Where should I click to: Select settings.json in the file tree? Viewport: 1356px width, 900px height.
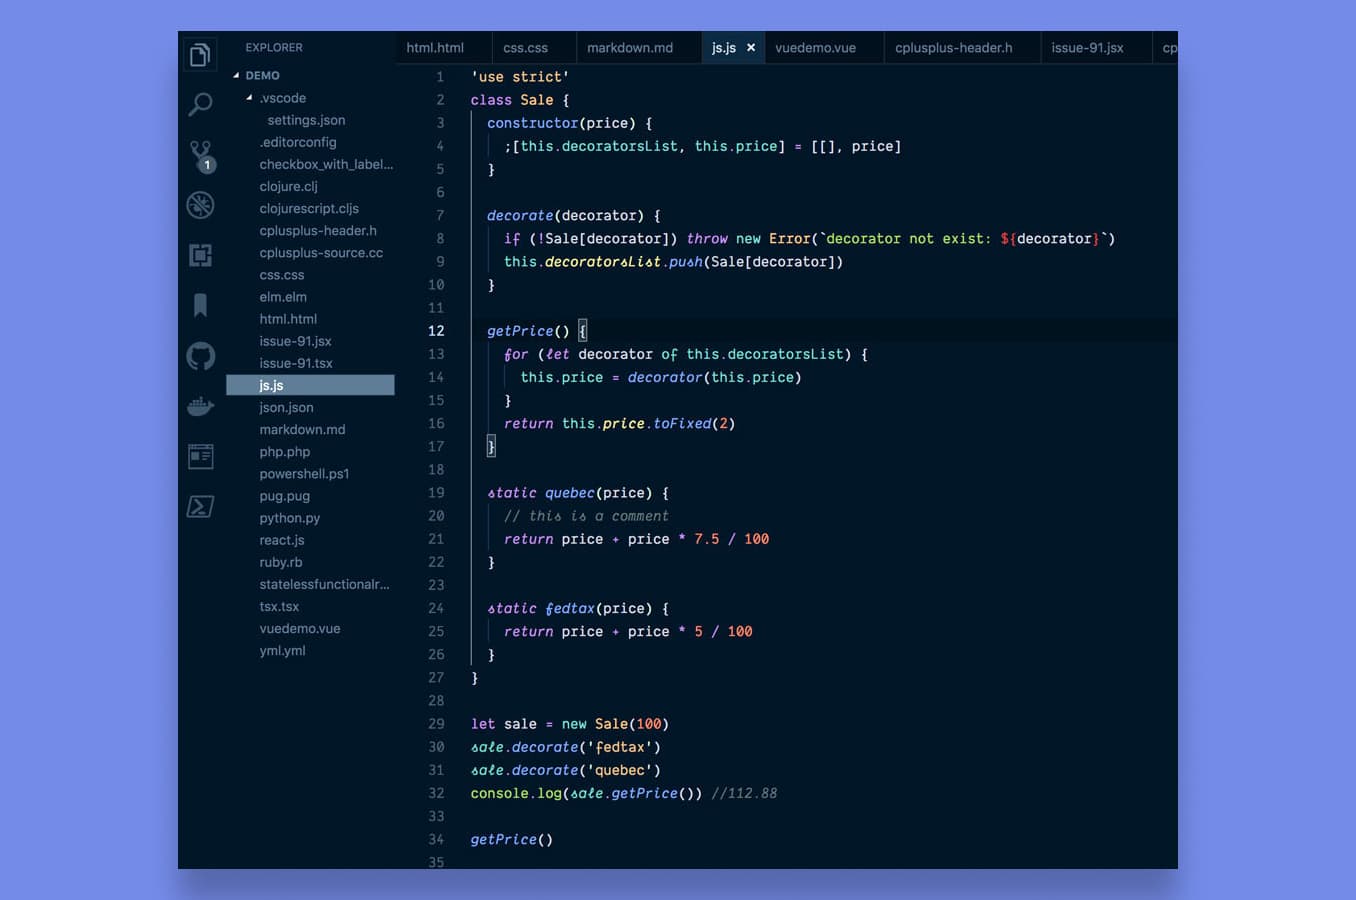[x=305, y=120]
